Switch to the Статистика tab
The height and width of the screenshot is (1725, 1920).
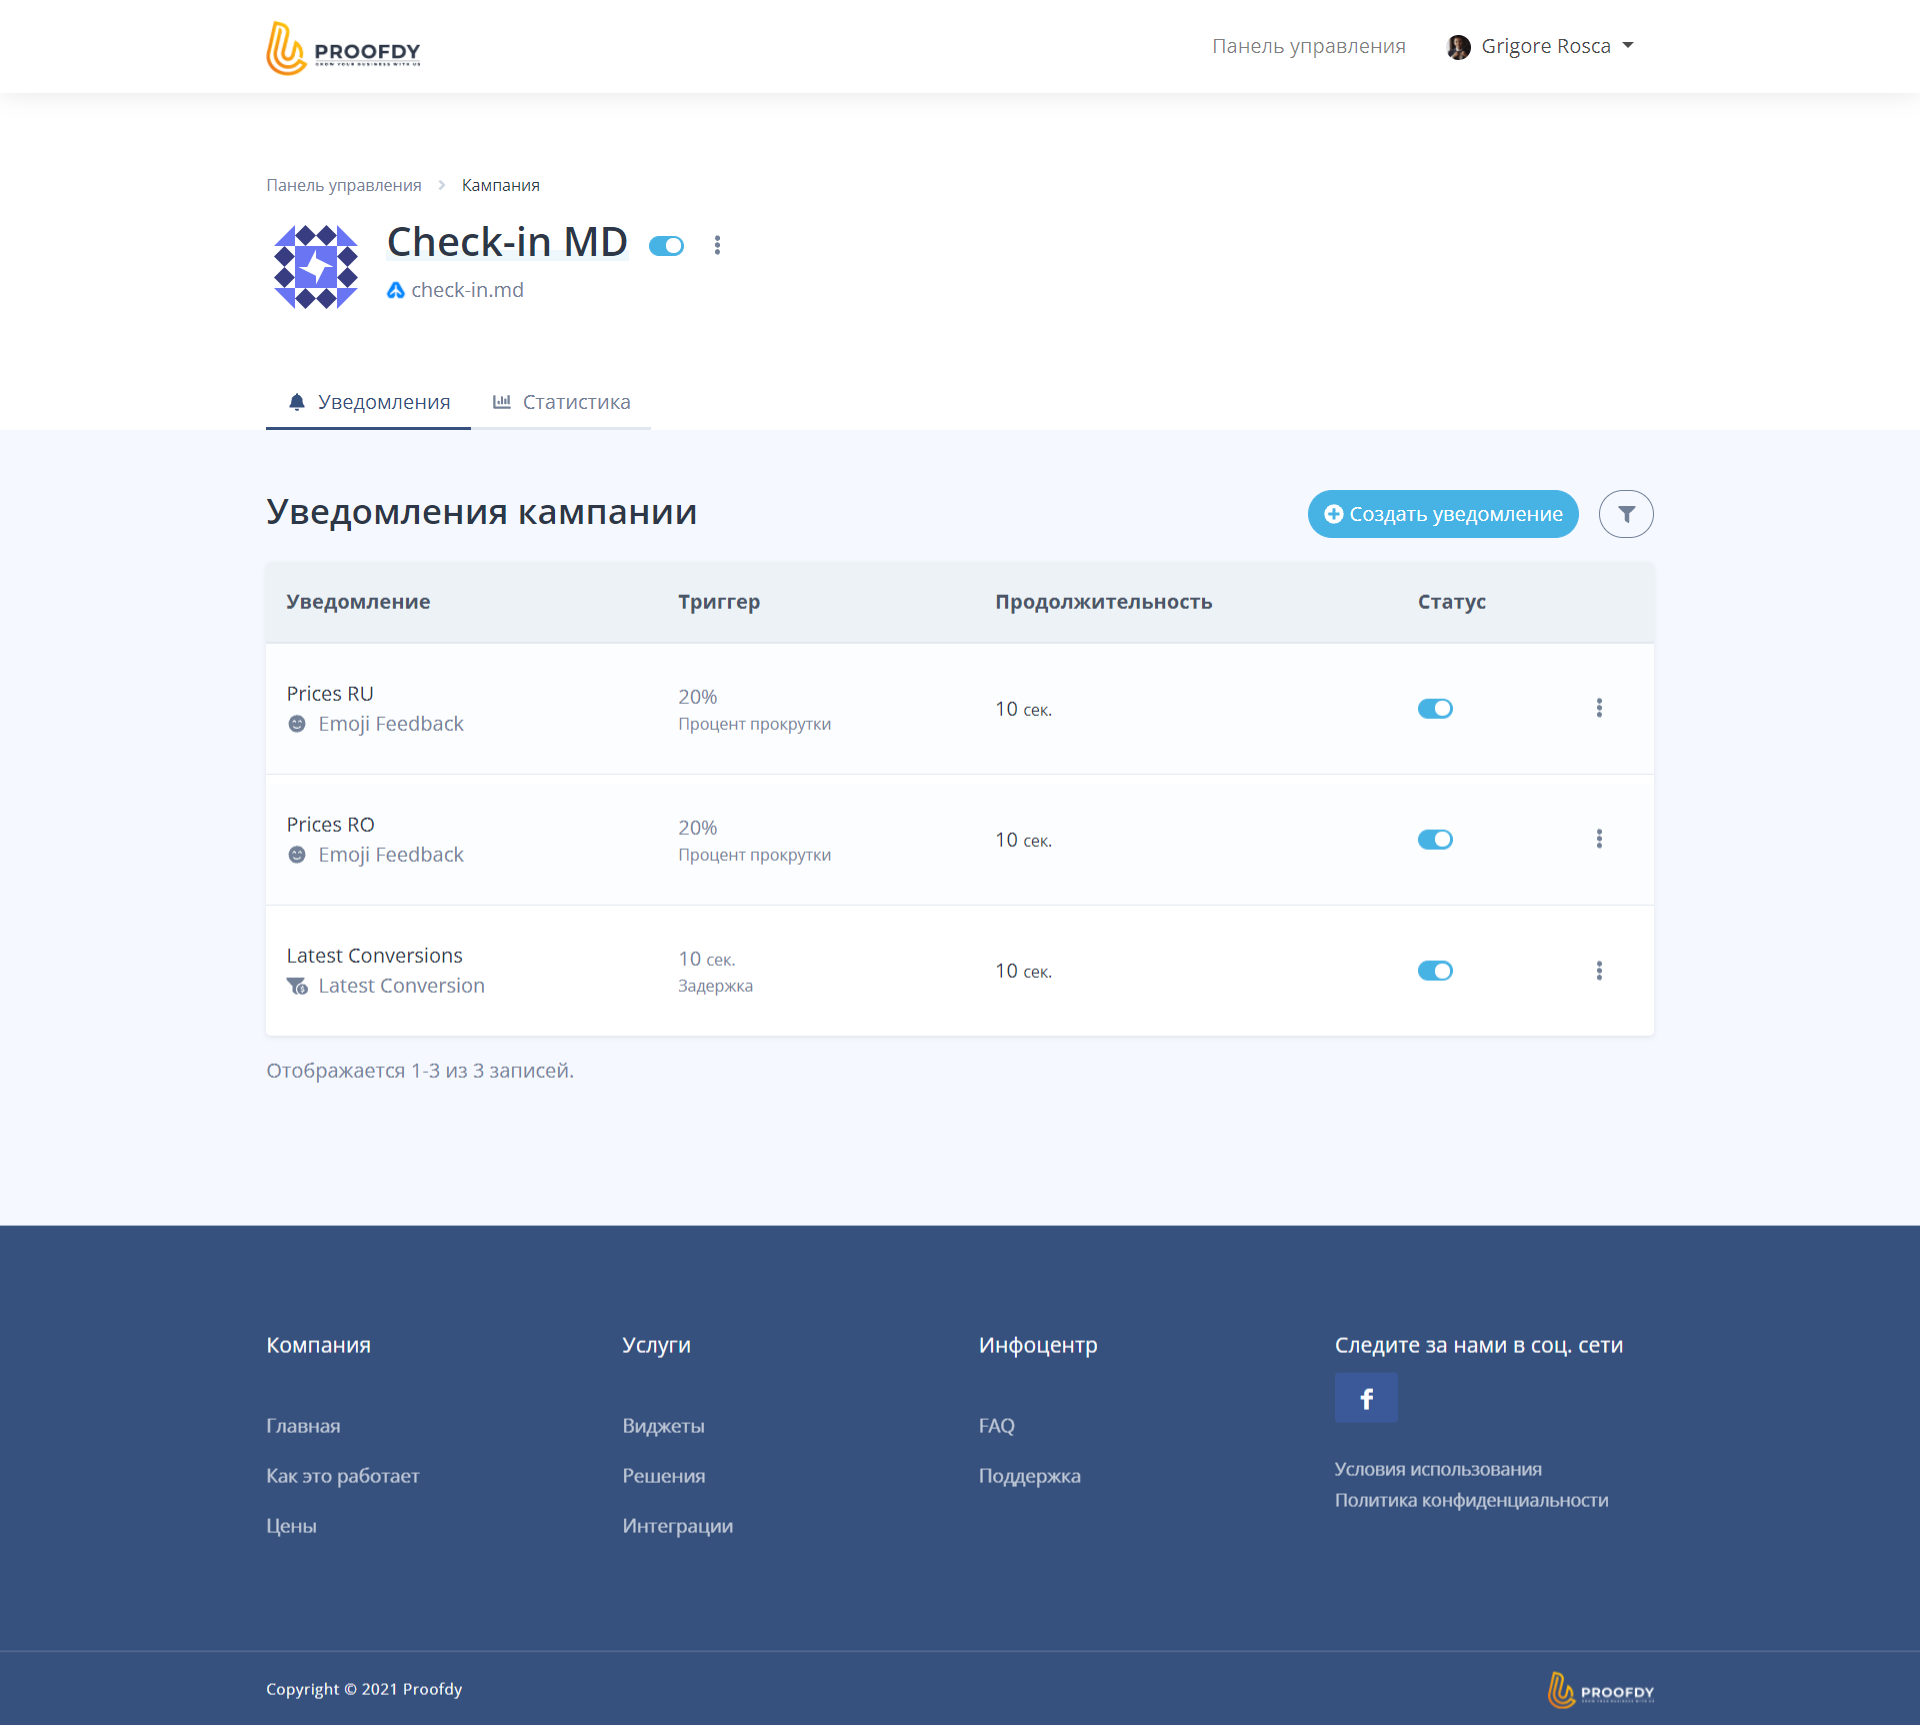coord(561,402)
